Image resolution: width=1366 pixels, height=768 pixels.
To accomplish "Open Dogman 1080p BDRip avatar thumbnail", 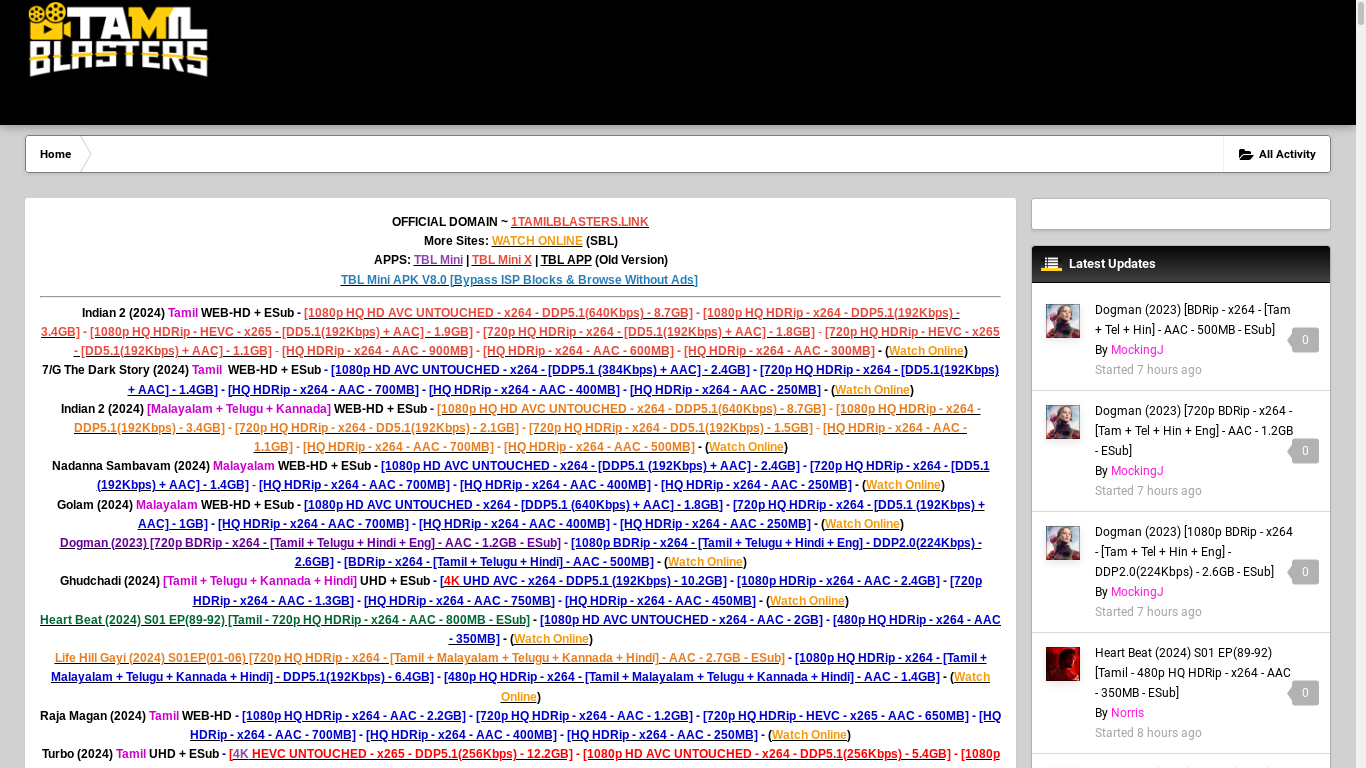I will (x=1063, y=543).
